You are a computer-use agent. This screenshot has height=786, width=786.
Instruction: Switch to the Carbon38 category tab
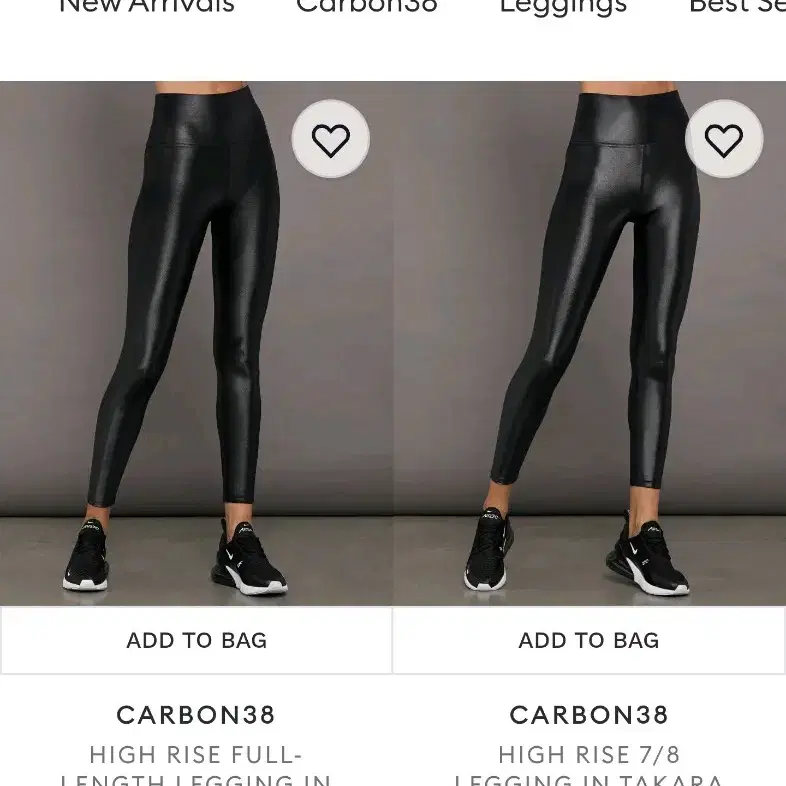pyautogui.click(x=367, y=7)
